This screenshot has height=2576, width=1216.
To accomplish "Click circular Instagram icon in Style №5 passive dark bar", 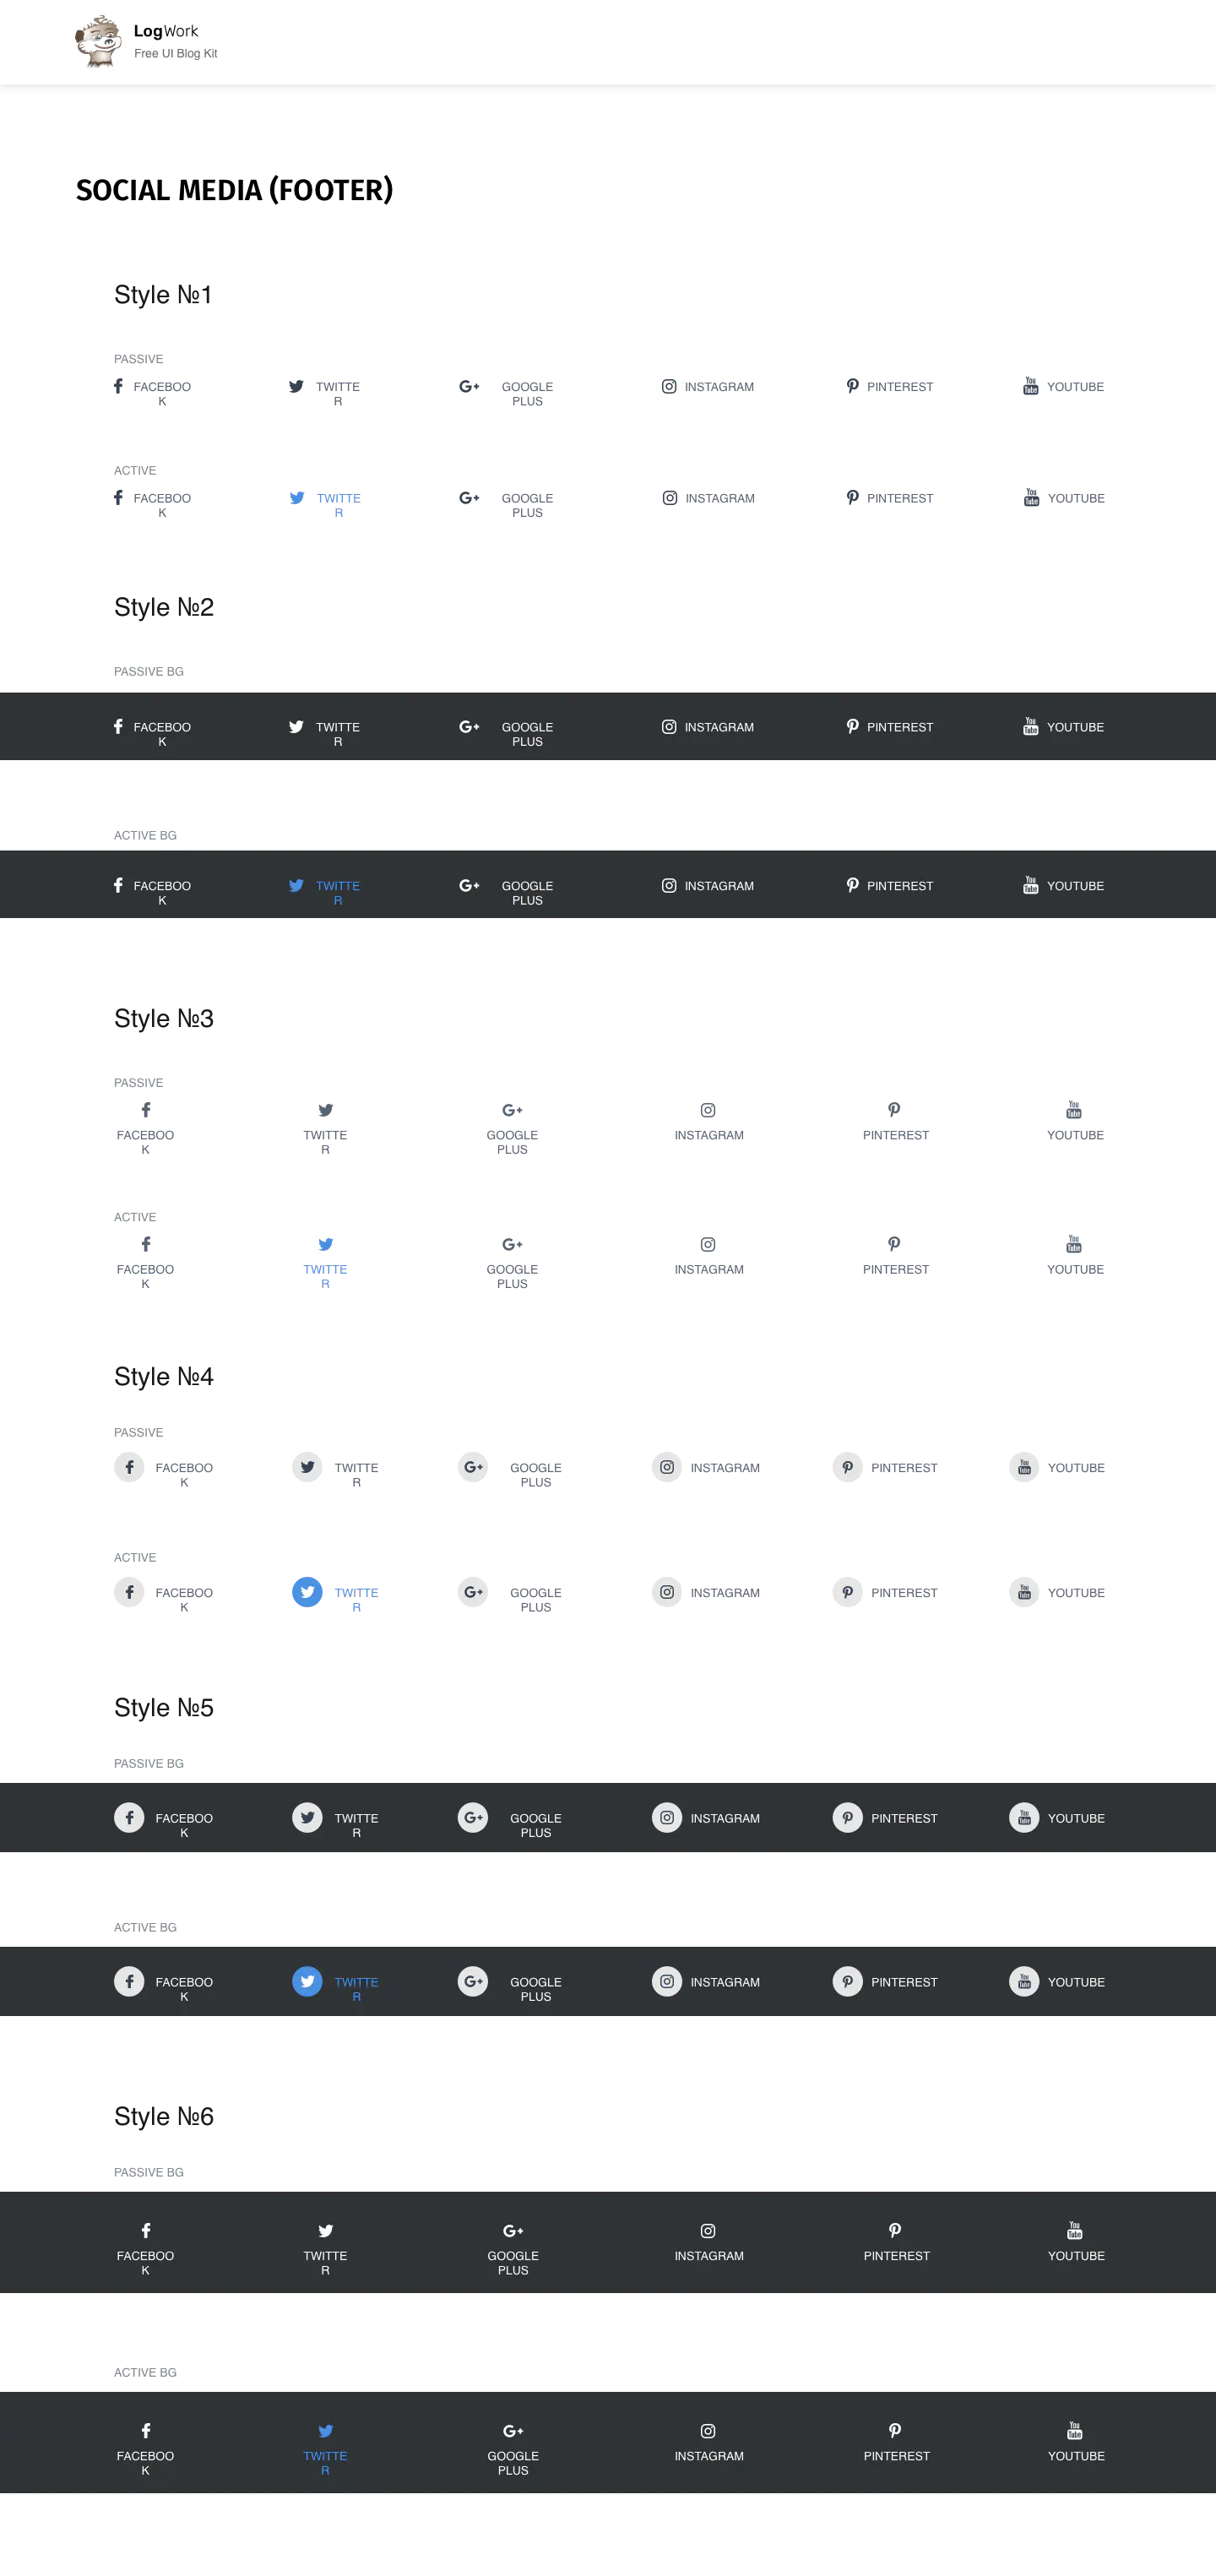I will point(667,1817).
